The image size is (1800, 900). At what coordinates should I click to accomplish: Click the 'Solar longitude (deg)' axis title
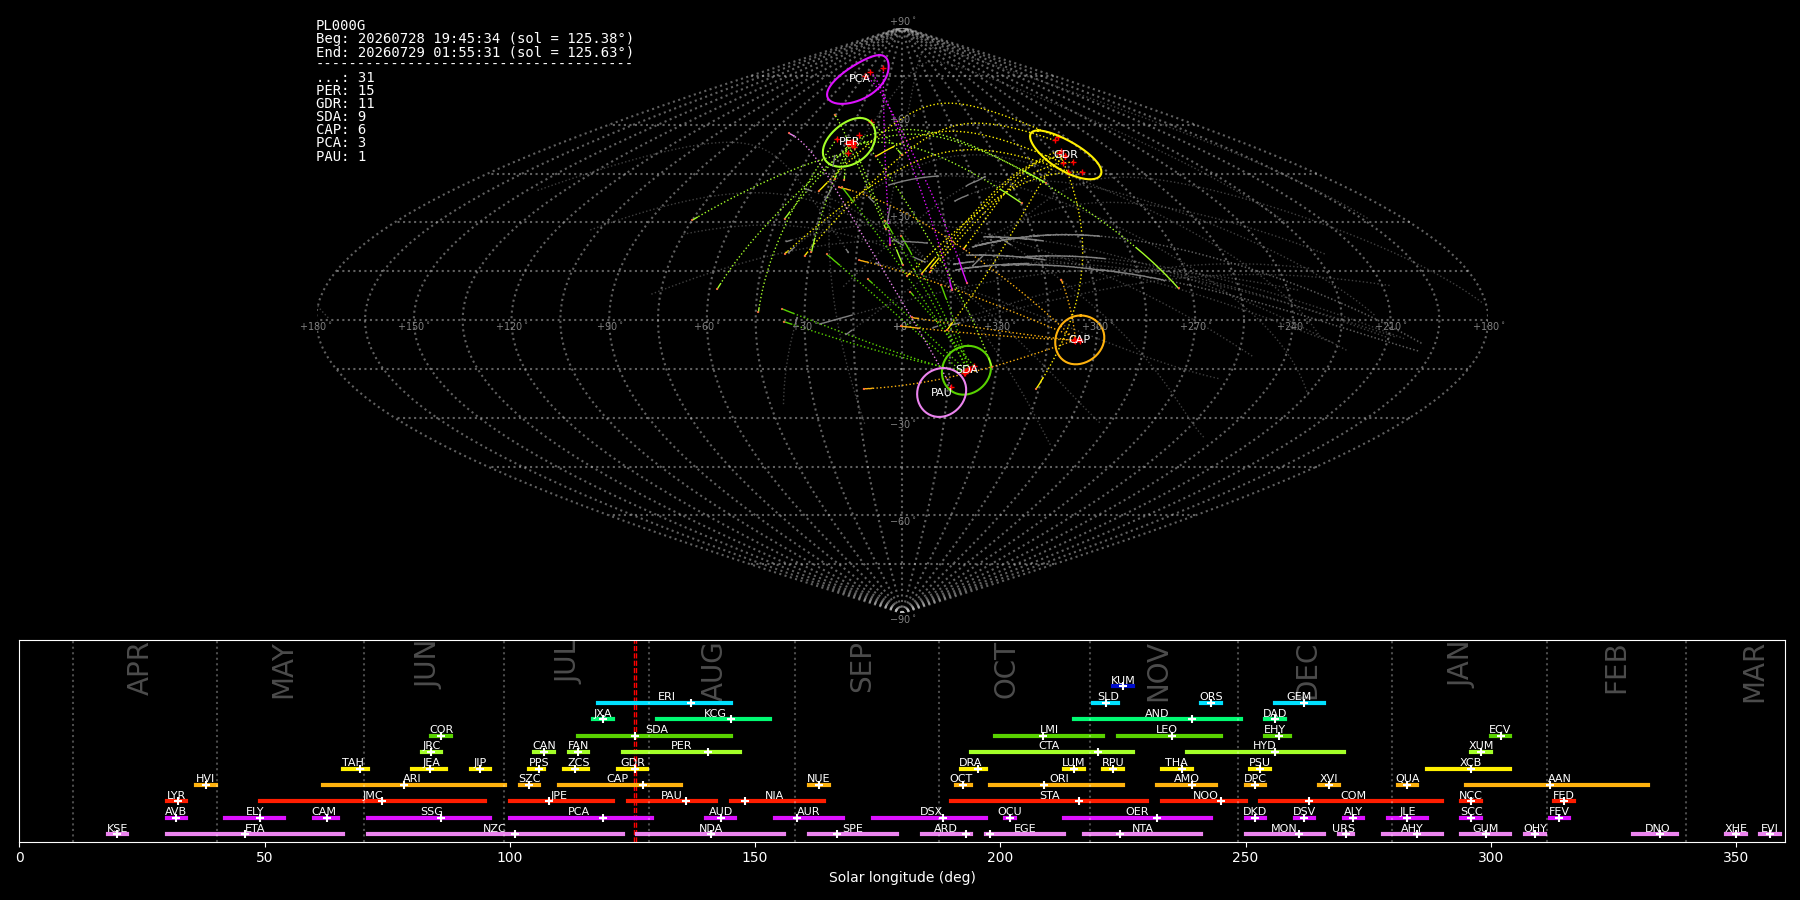[x=902, y=878]
